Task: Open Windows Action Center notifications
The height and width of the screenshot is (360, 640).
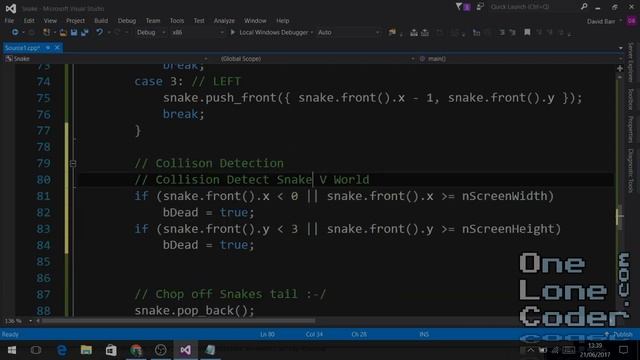Action: [x=623, y=350]
